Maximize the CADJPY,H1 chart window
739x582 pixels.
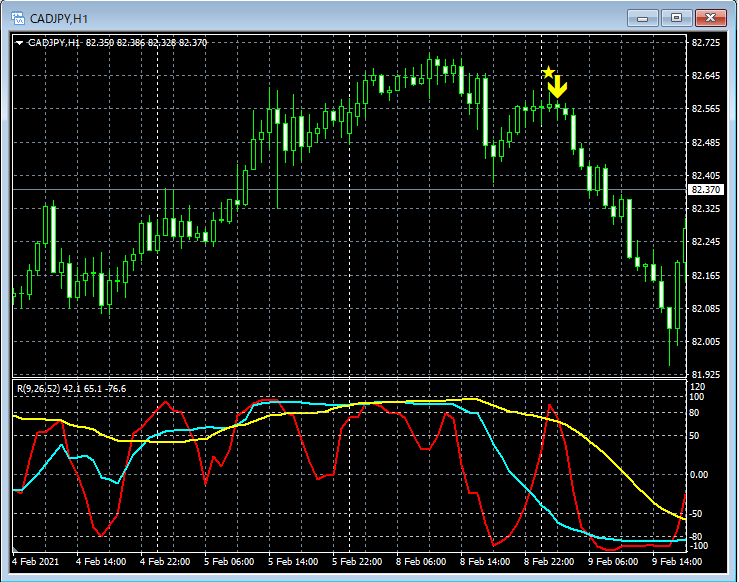pyautogui.click(x=676, y=18)
